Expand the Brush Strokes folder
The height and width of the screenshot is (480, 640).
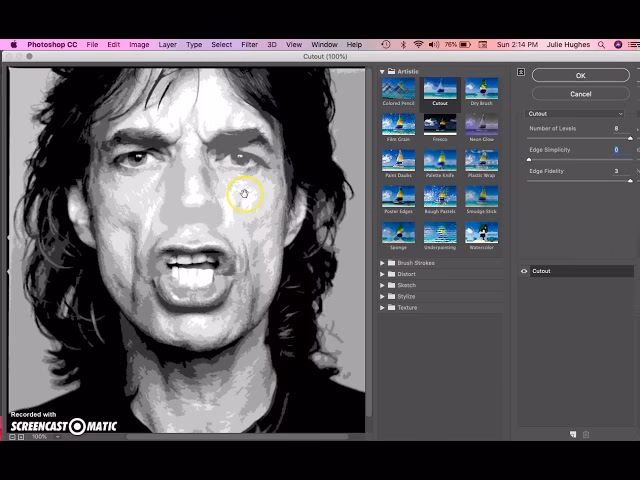(x=382, y=263)
